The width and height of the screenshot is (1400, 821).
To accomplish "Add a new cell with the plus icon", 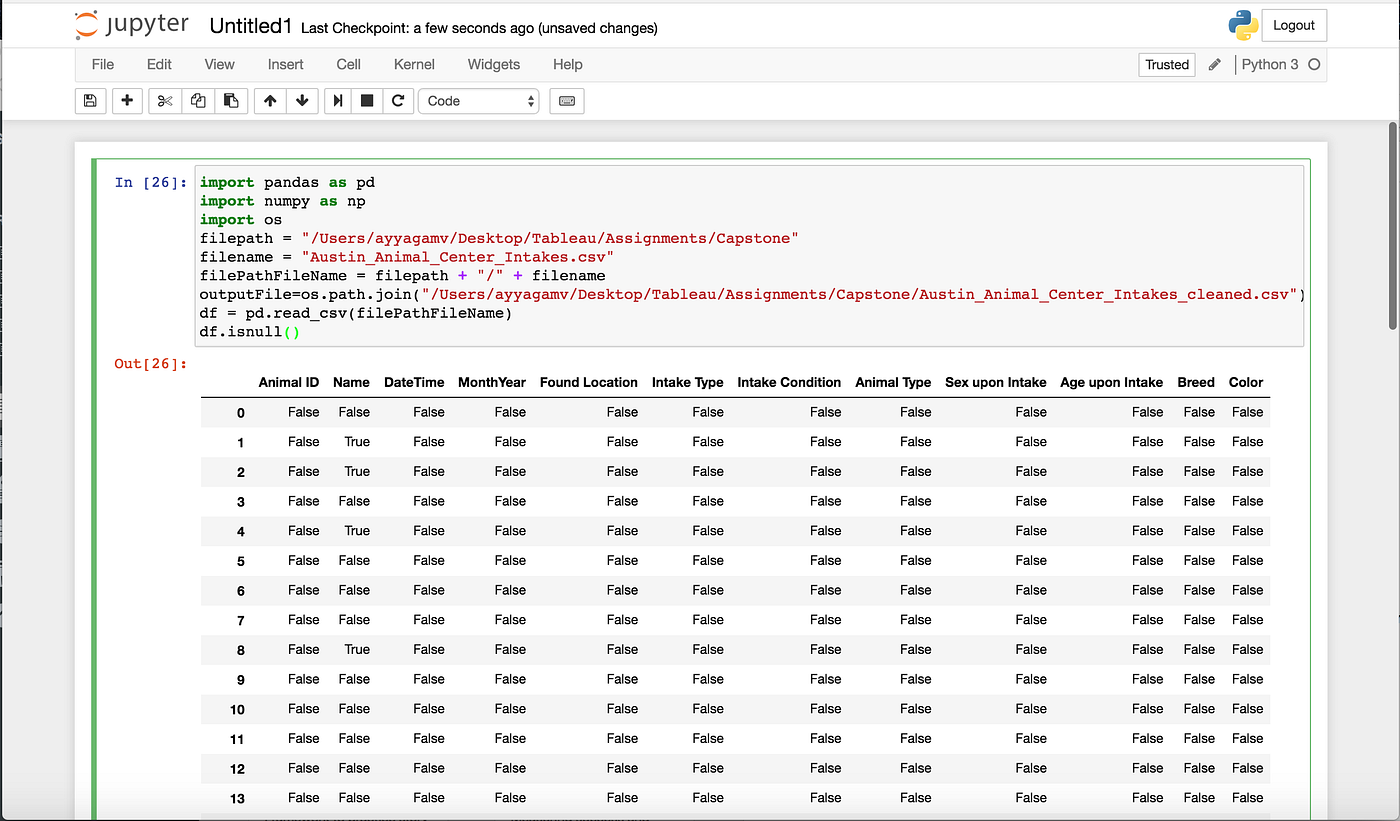I will click(127, 100).
